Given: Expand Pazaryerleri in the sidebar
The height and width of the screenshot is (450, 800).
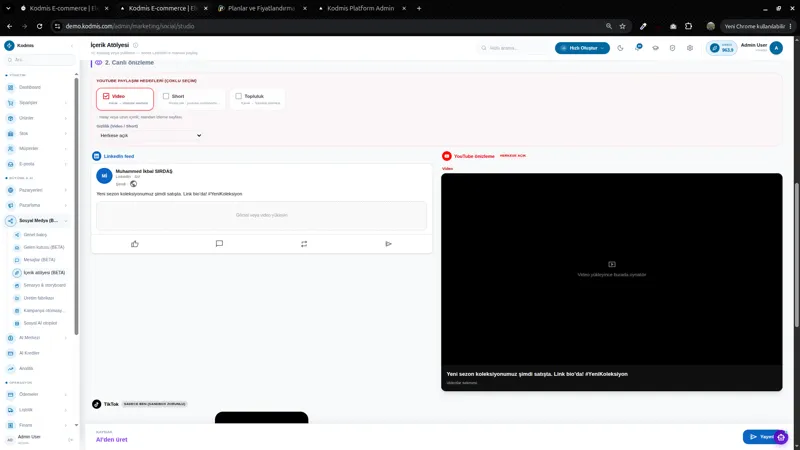Looking at the screenshot, I should tap(66, 190).
